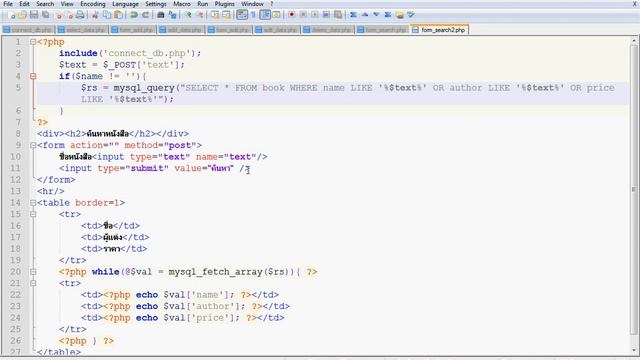
Task: Click the blue up-triangle toolbar icon
Action: [365, 15]
